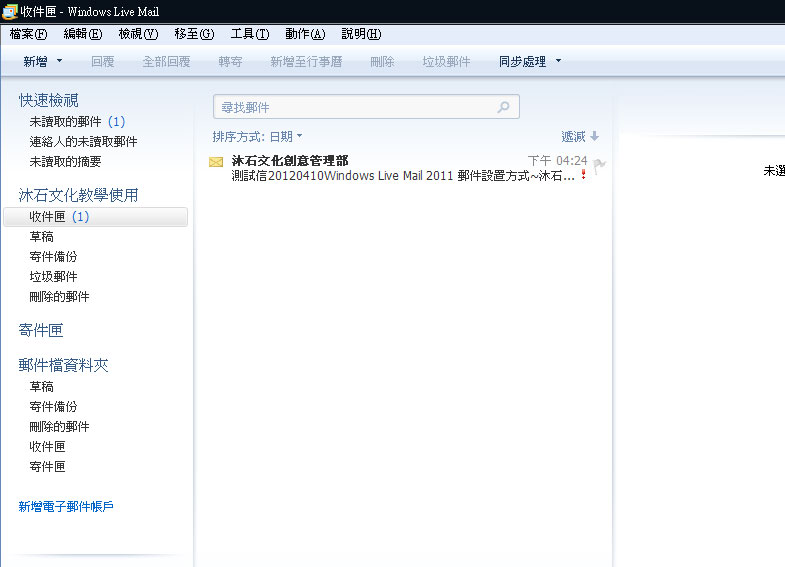The width and height of the screenshot is (785, 567).
Task: Select 寄件備份 under 沐石文化教學使用 account
Action: tap(53, 257)
